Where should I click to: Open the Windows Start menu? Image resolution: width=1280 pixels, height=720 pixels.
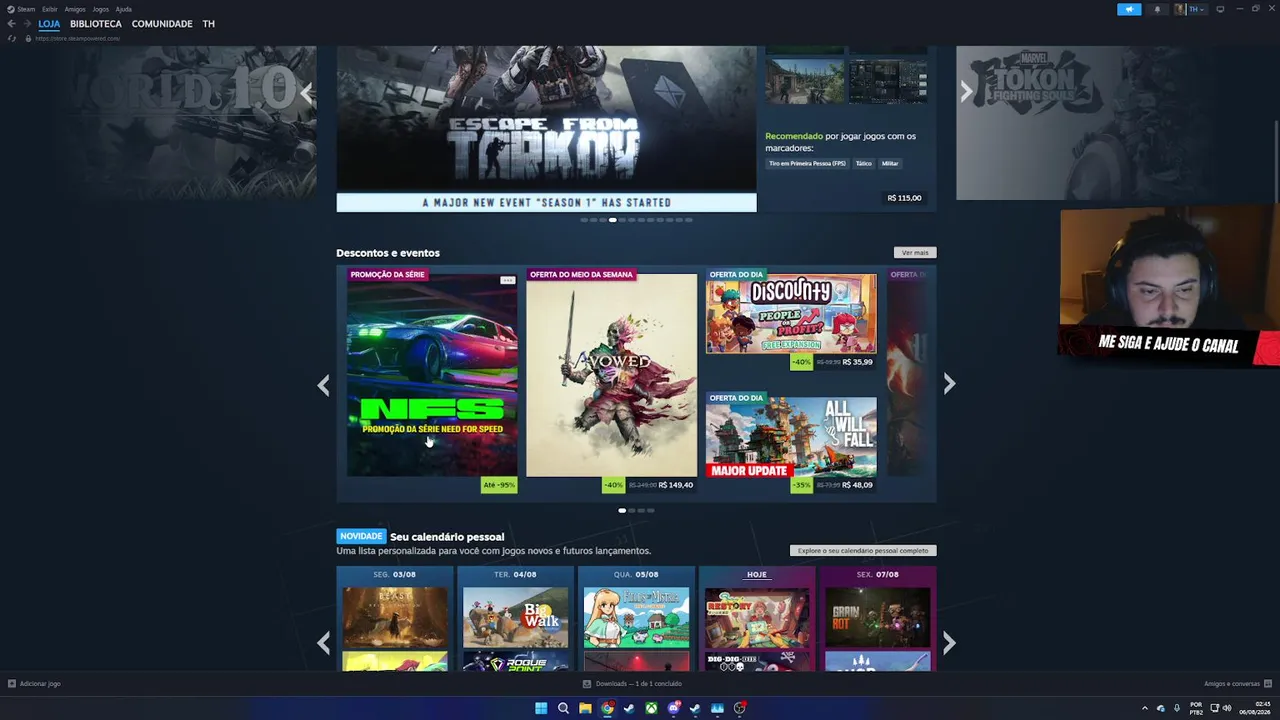[541, 708]
